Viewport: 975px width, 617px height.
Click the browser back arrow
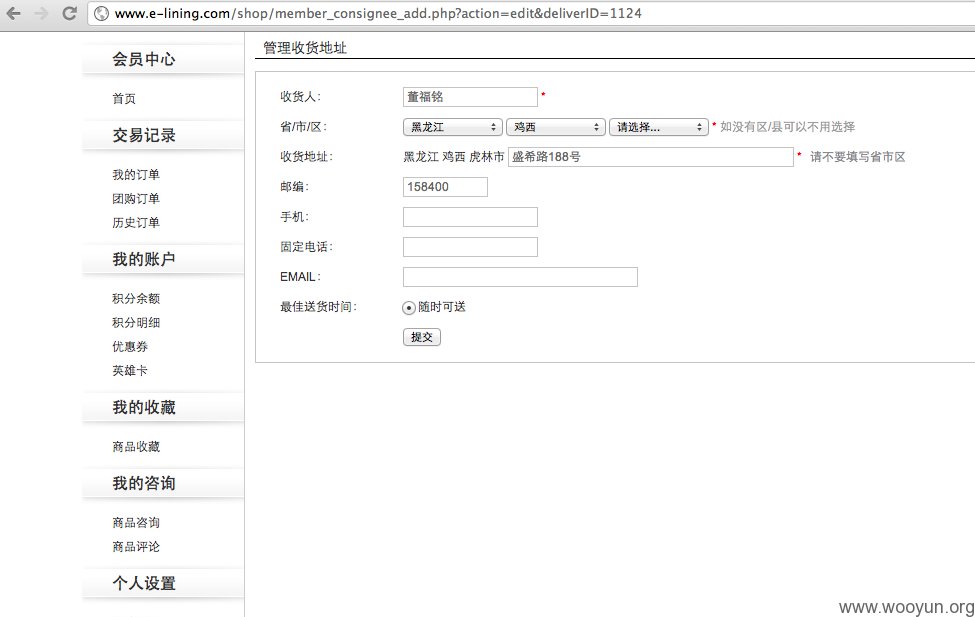(x=14, y=13)
